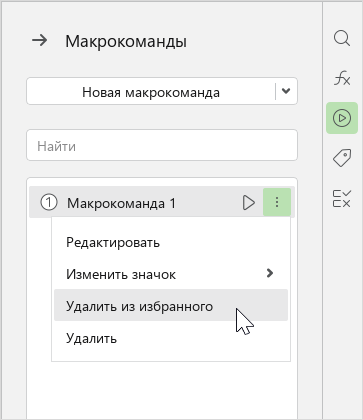Open the fx functions sidebar panel
363x420 pixels.
pyautogui.click(x=342, y=79)
